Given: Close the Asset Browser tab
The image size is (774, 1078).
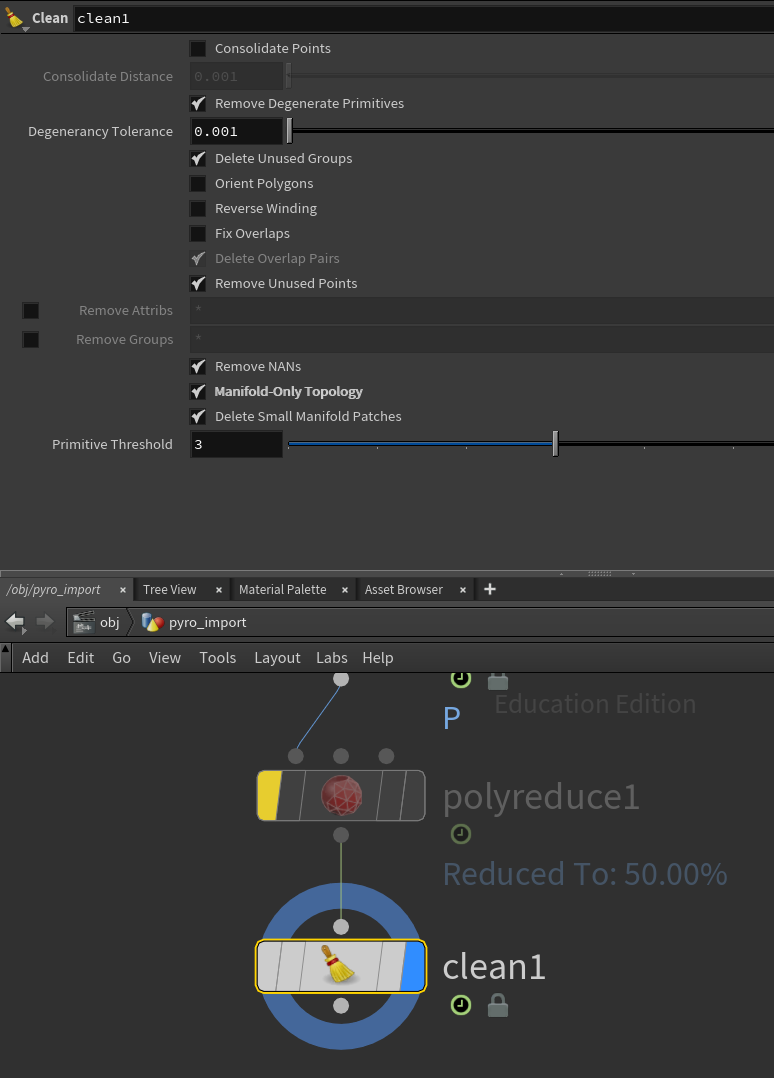Looking at the screenshot, I should coord(463,590).
